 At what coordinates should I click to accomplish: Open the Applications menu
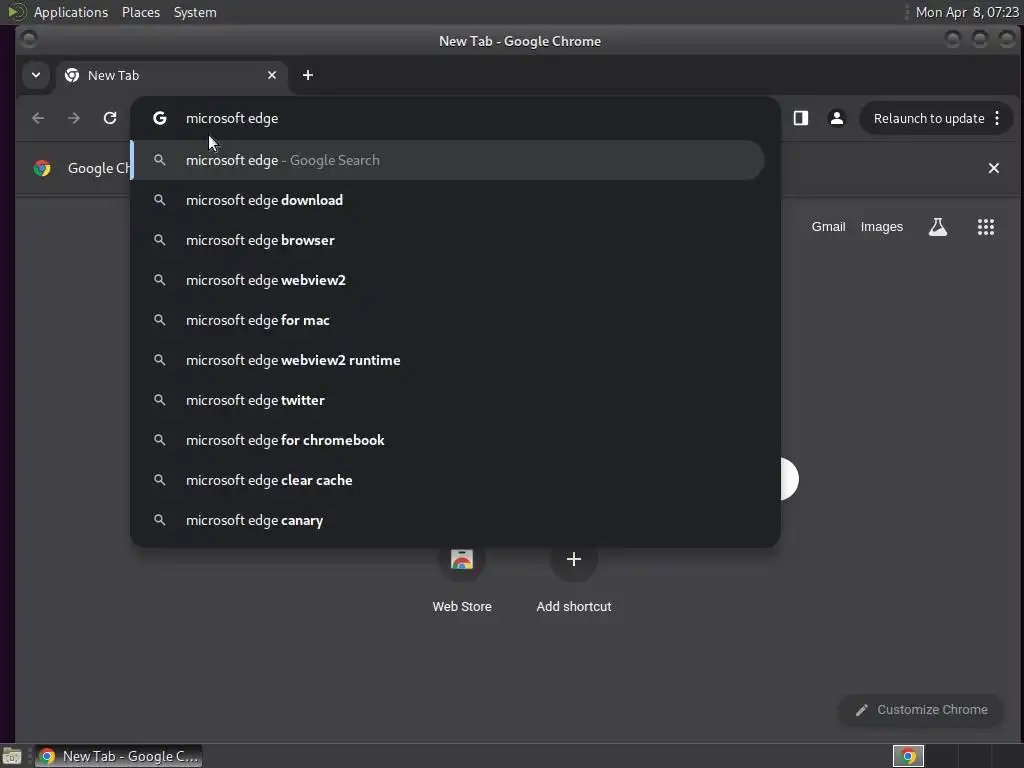pos(71,12)
